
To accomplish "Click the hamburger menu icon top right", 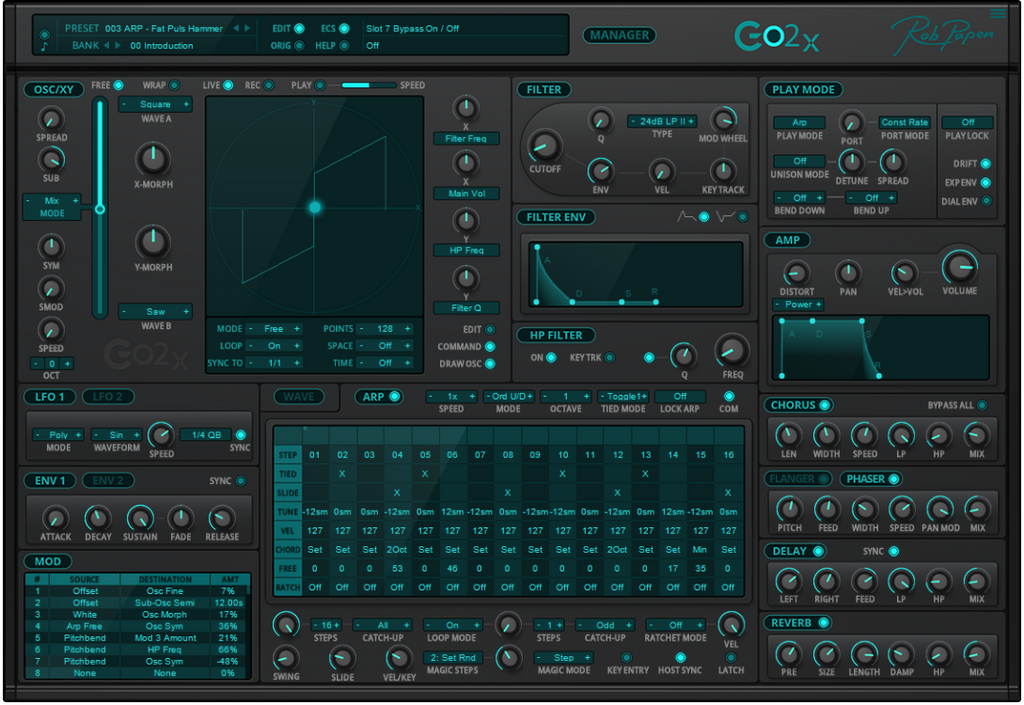I will pyautogui.click(x=998, y=14).
